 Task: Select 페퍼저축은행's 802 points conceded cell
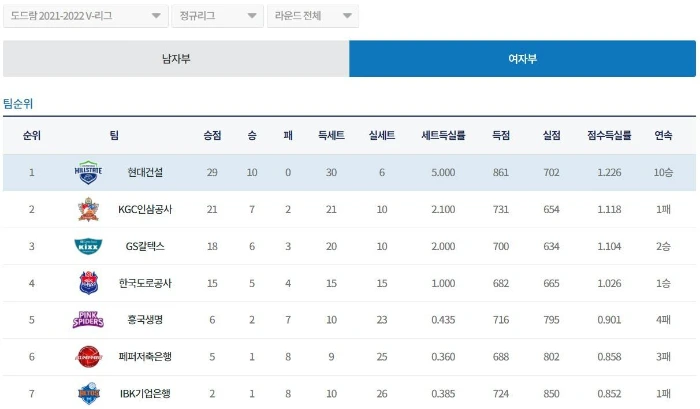click(551, 357)
